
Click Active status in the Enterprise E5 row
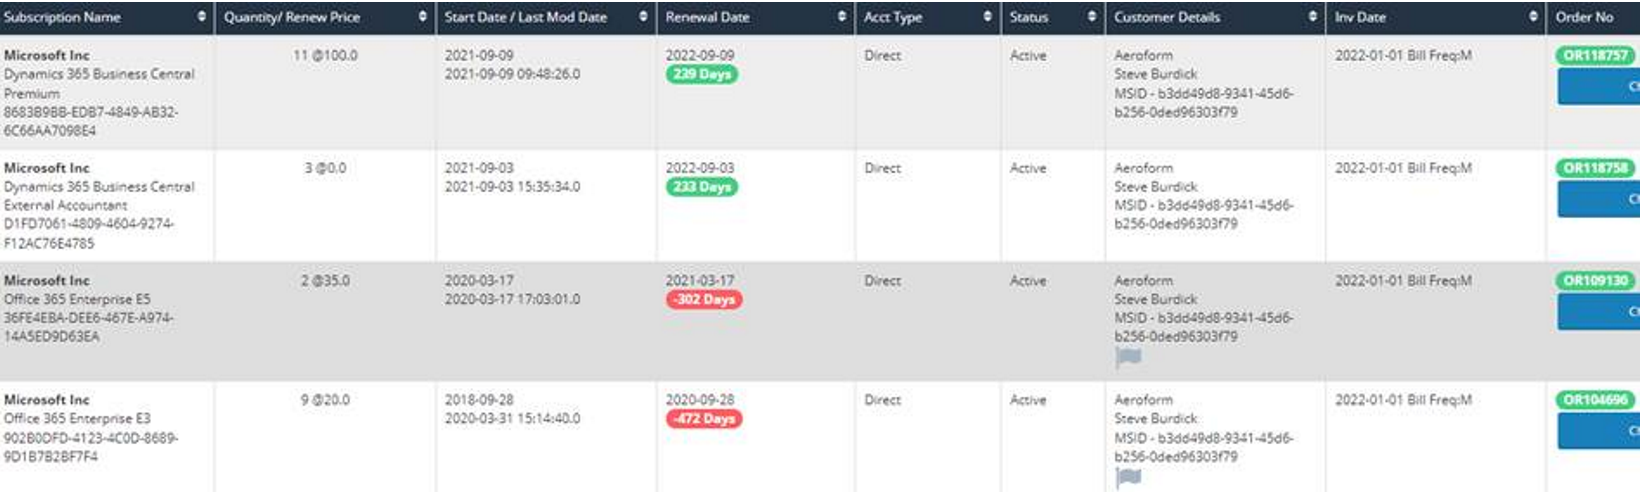pyautogui.click(x=1028, y=281)
